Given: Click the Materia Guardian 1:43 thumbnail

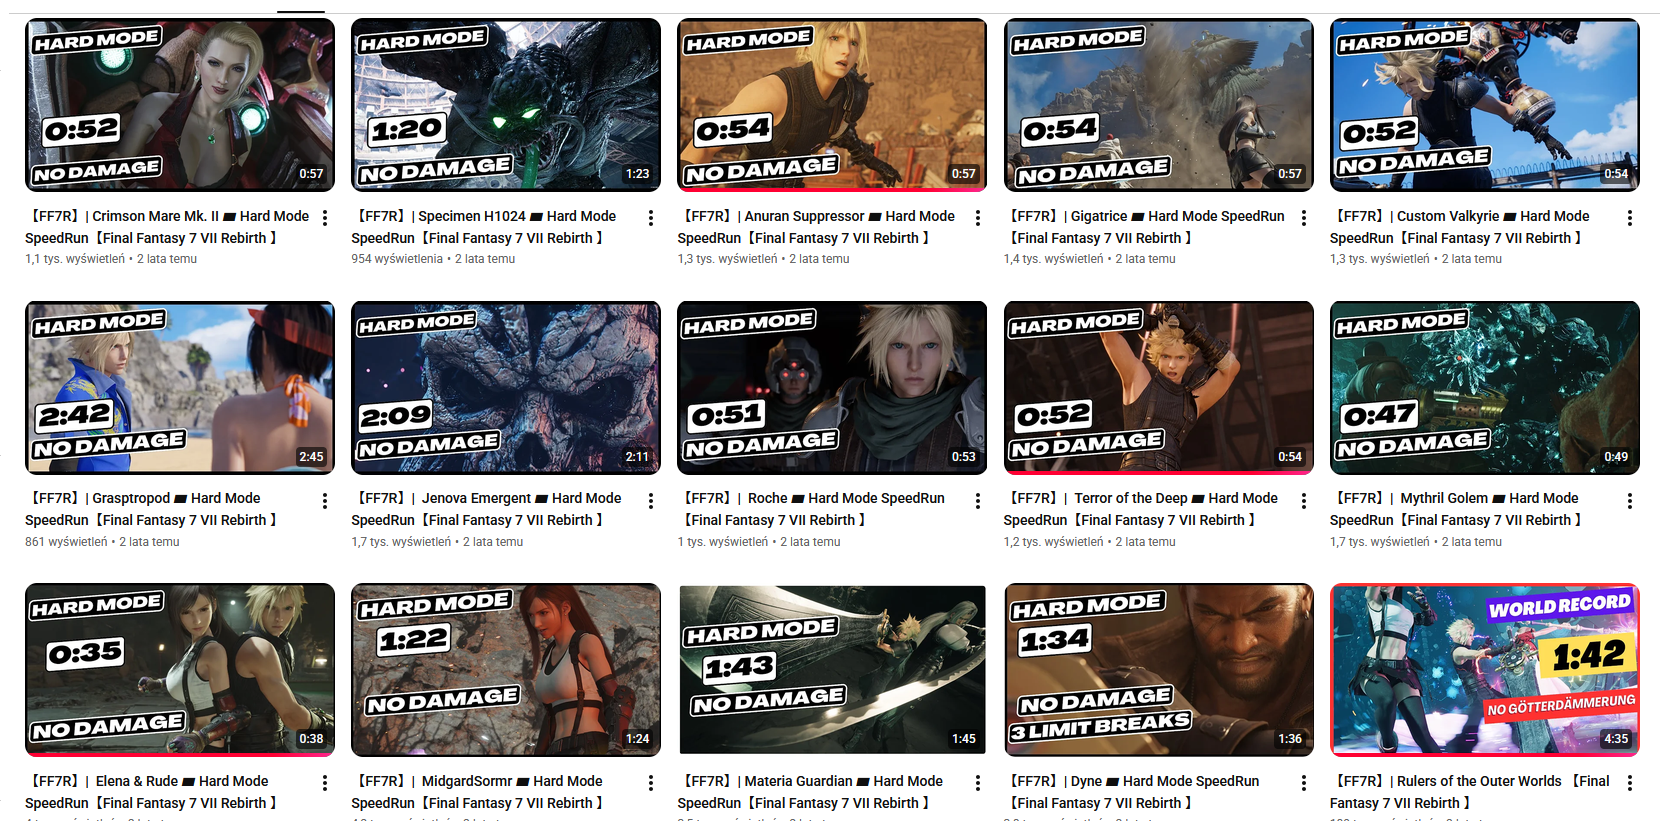Looking at the screenshot, I should pos(832,670).
